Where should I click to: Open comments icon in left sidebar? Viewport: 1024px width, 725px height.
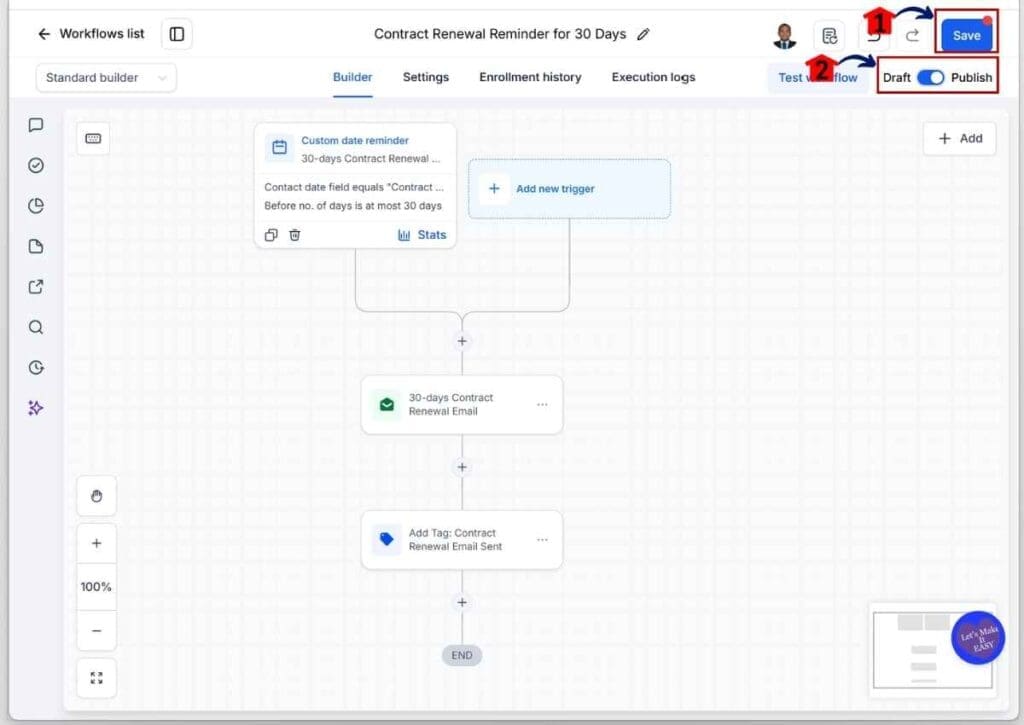tap(36, 125)
